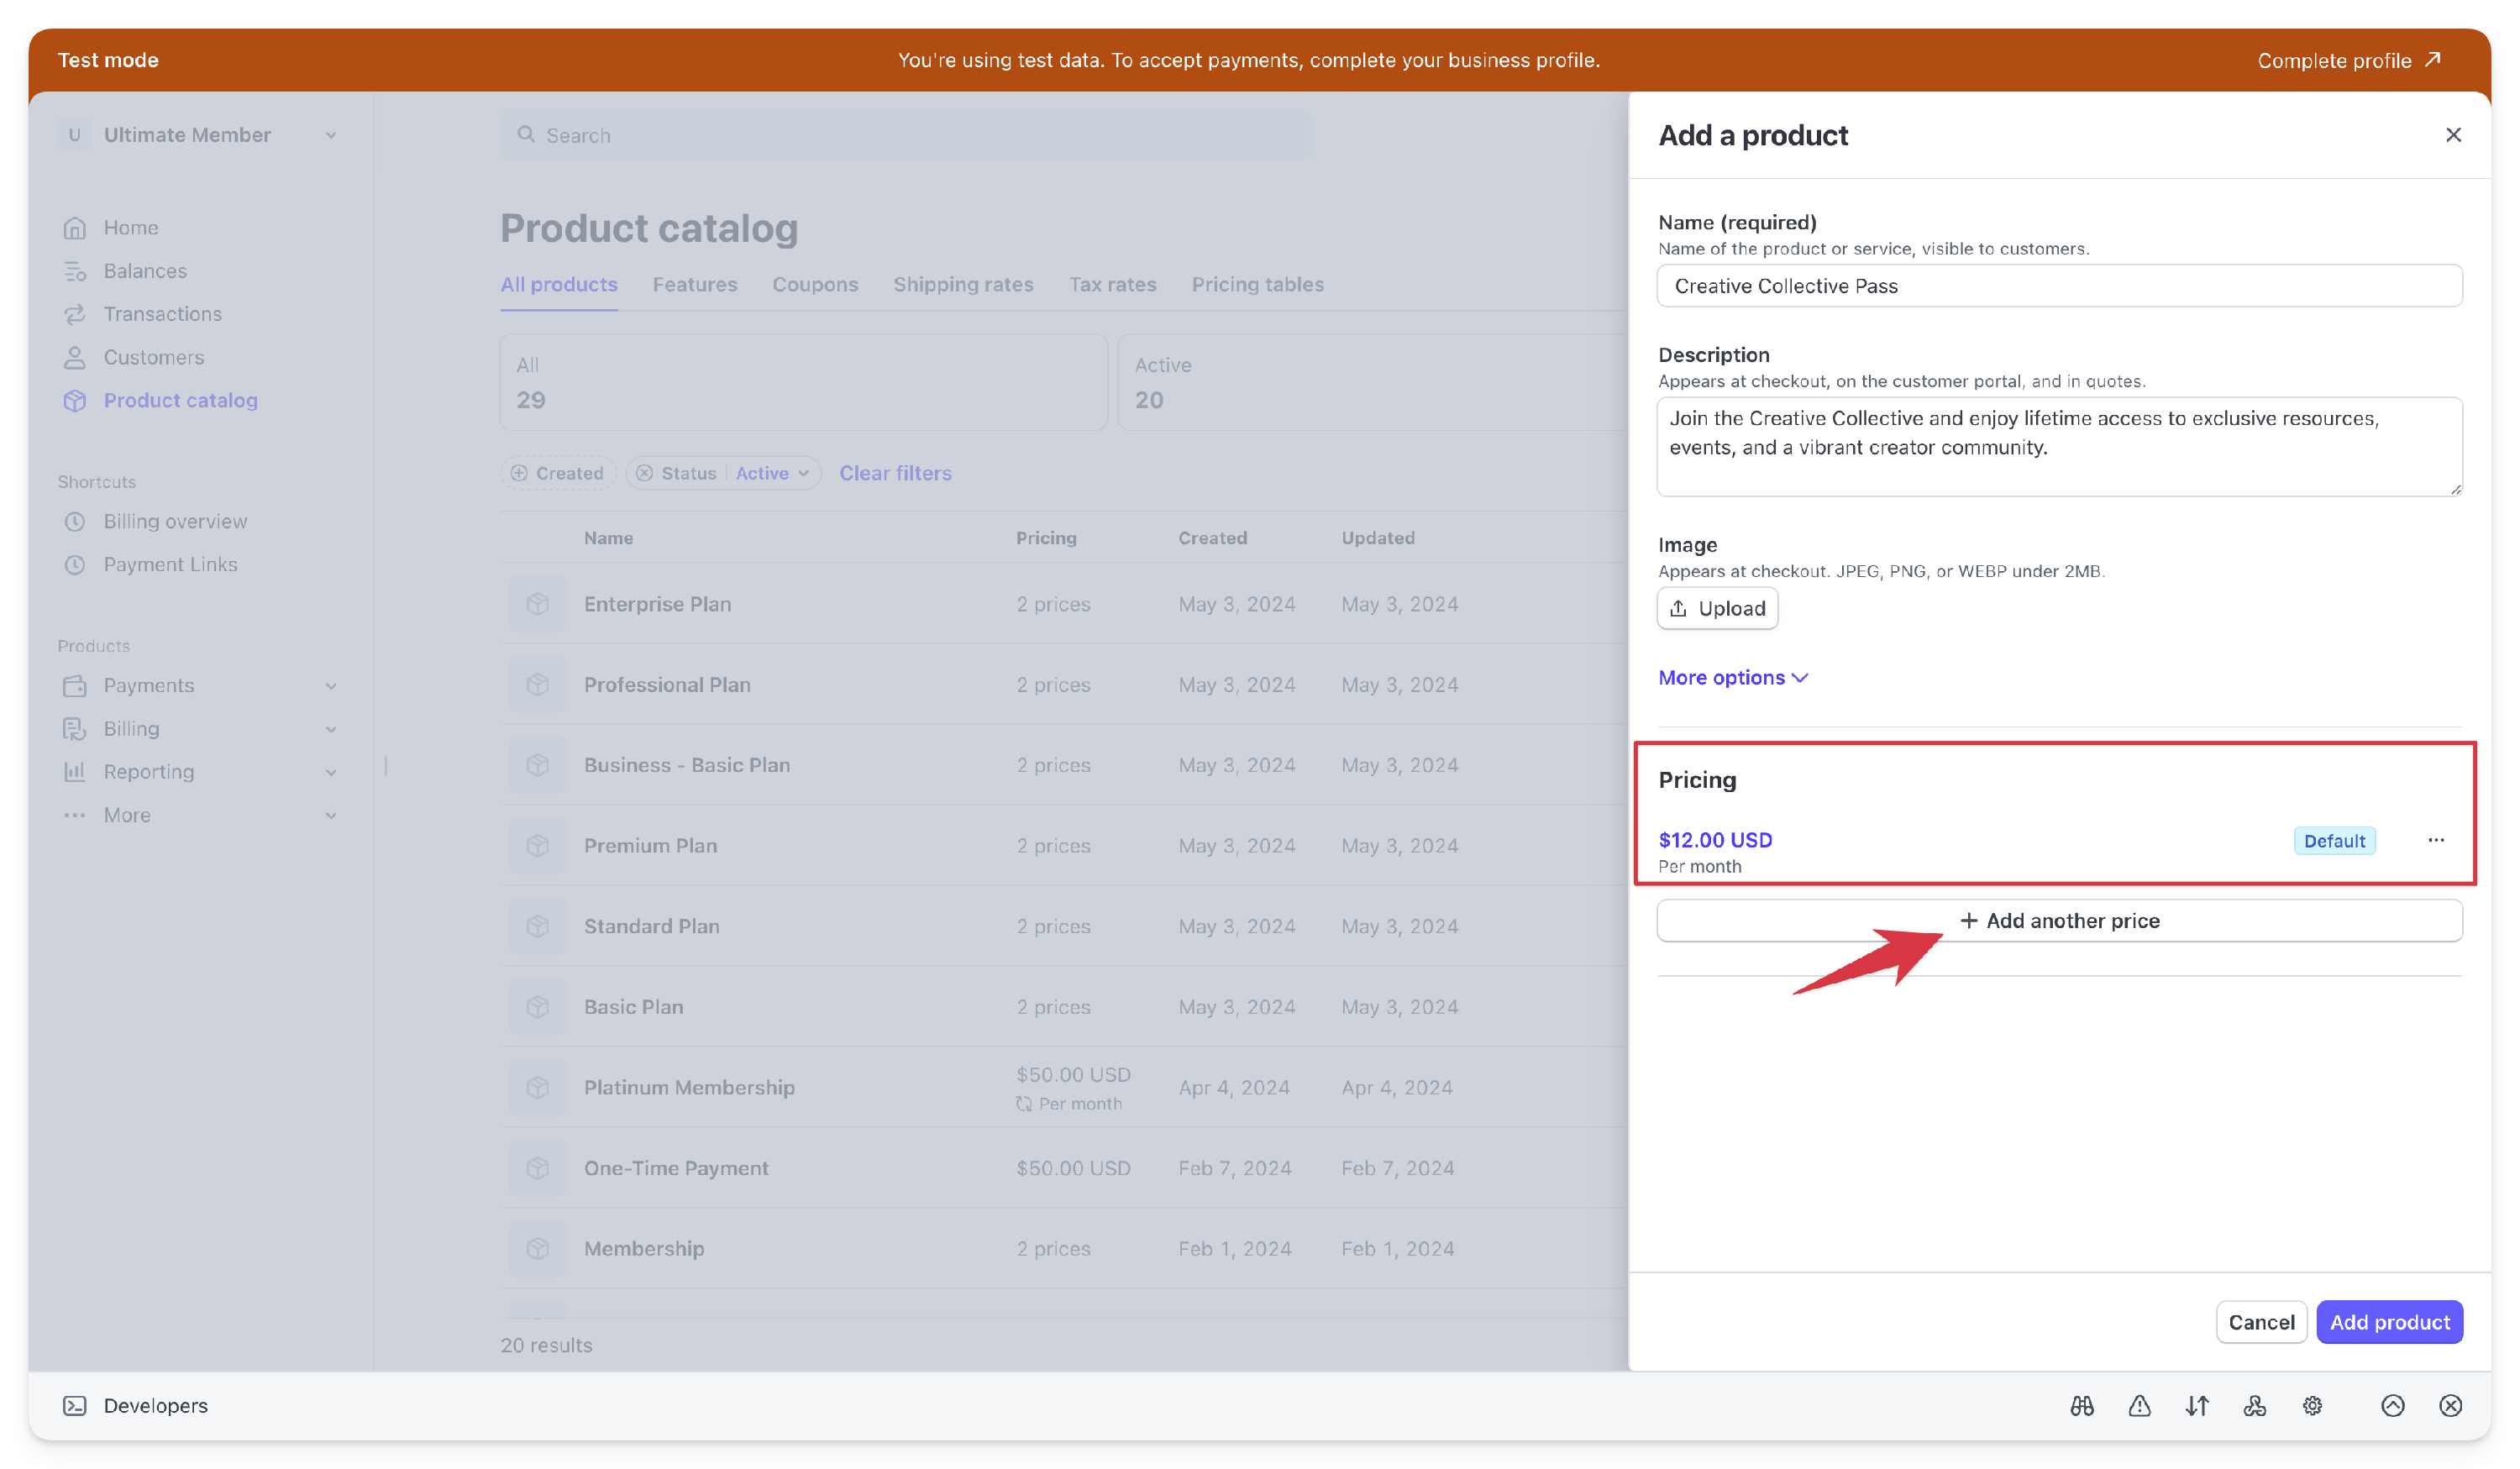Click the Updated column header
Image resolution: width=2520 pixels, height=1469 pixels.
point(1377,537)
